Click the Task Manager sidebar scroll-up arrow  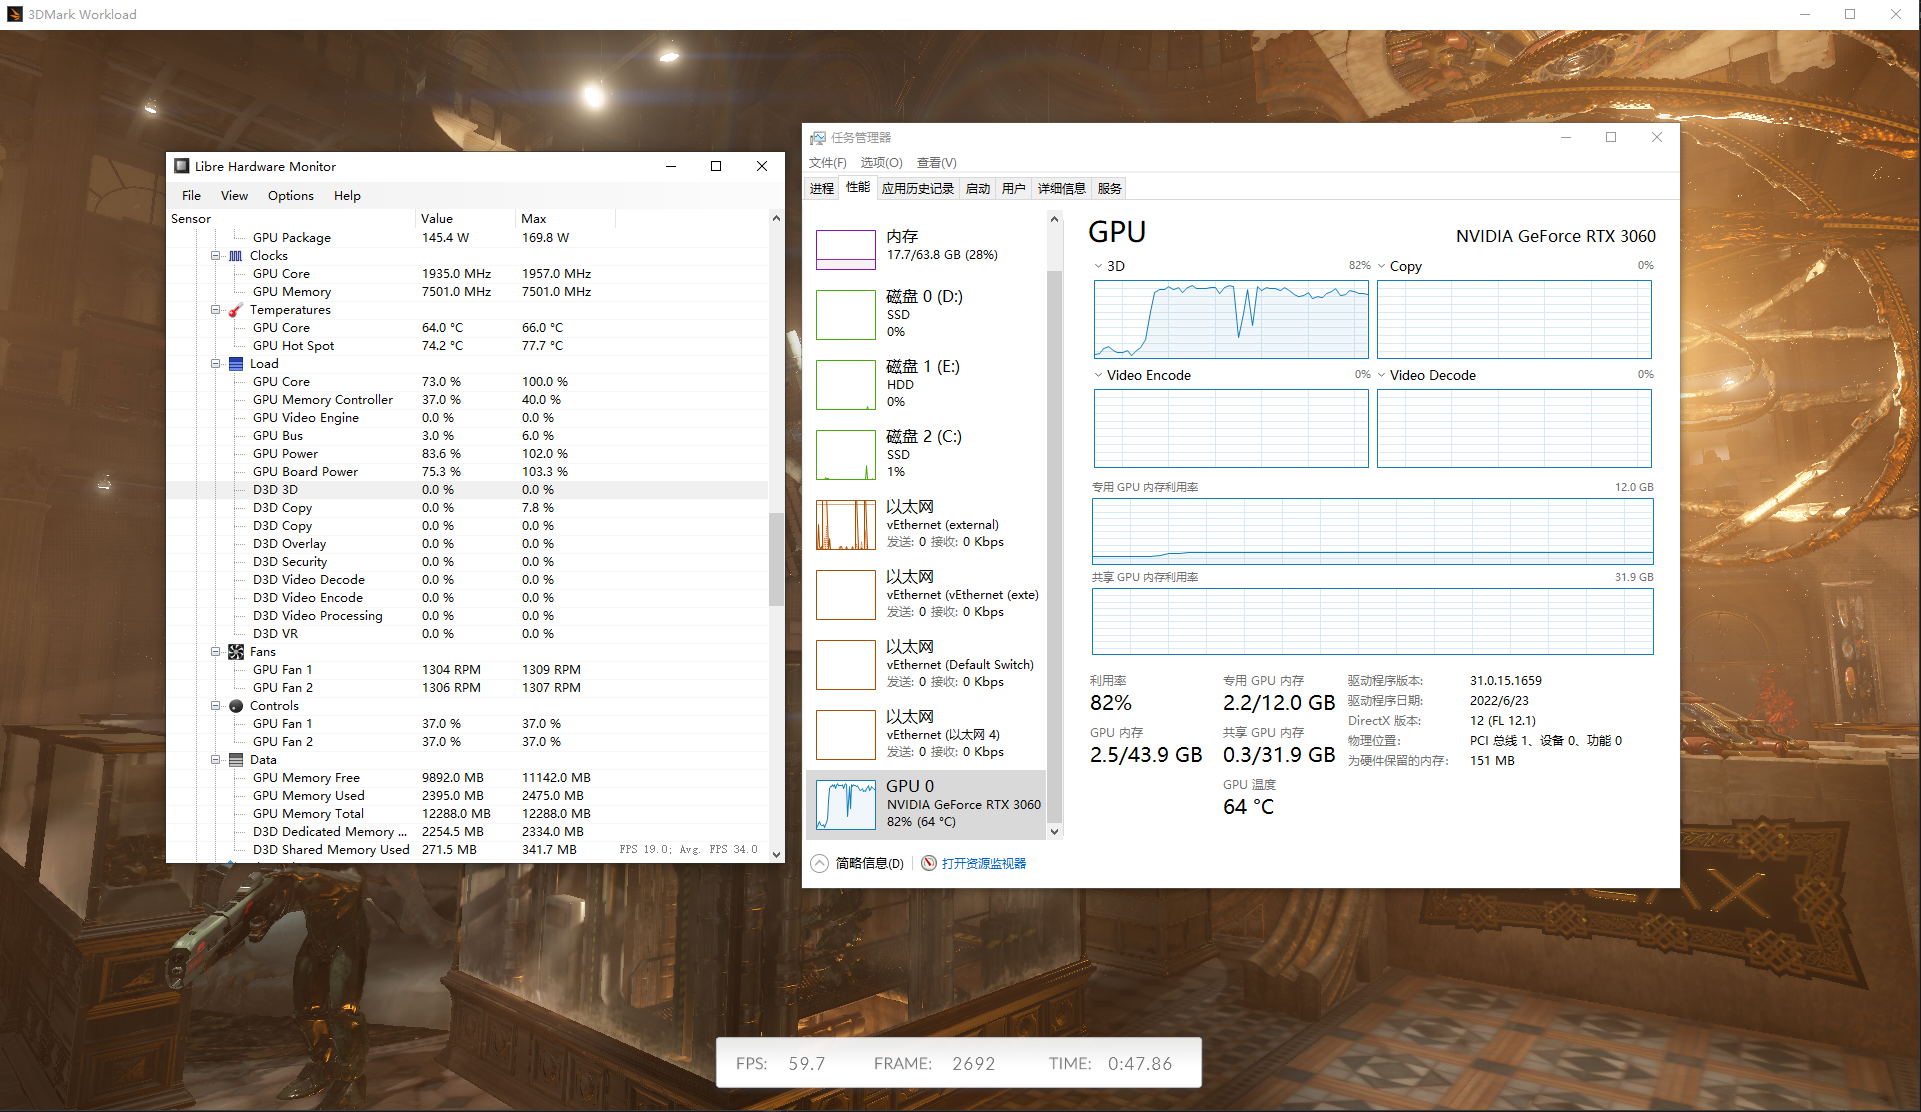pyautogui.click(x=1054, y=219)
